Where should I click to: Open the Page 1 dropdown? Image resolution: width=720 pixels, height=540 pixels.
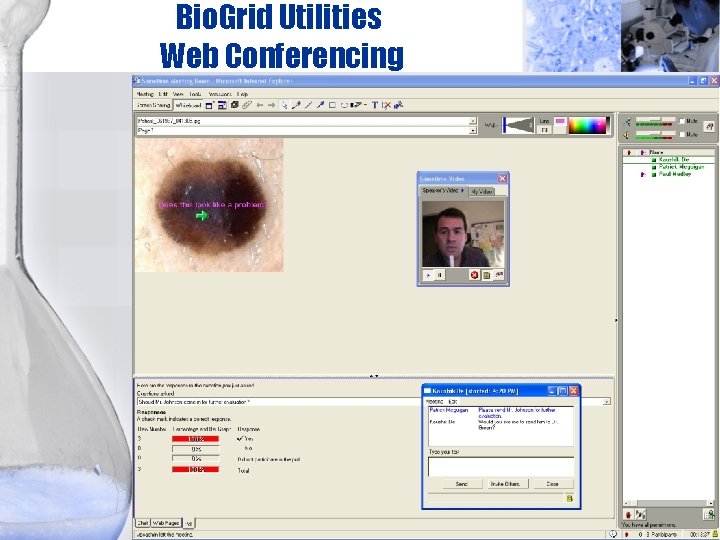coord(472,131)
